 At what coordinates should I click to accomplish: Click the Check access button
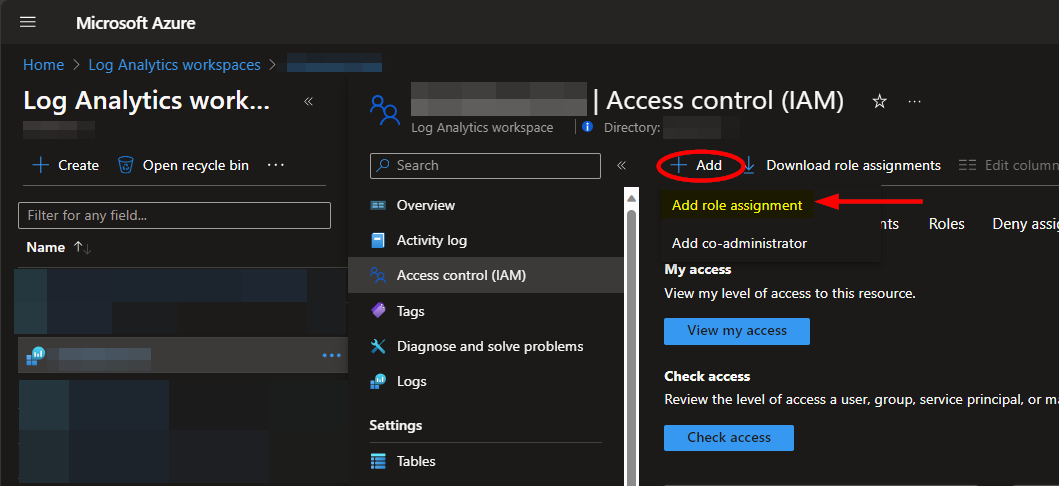(x=729, y=437)
